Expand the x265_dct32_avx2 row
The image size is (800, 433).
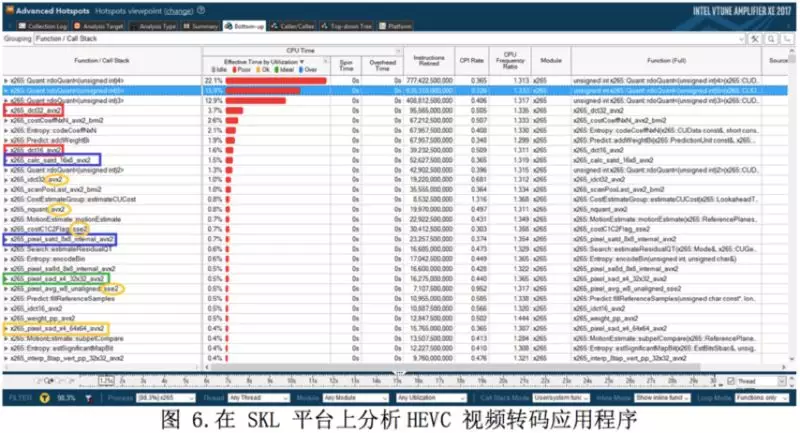[x=6, y=111]
